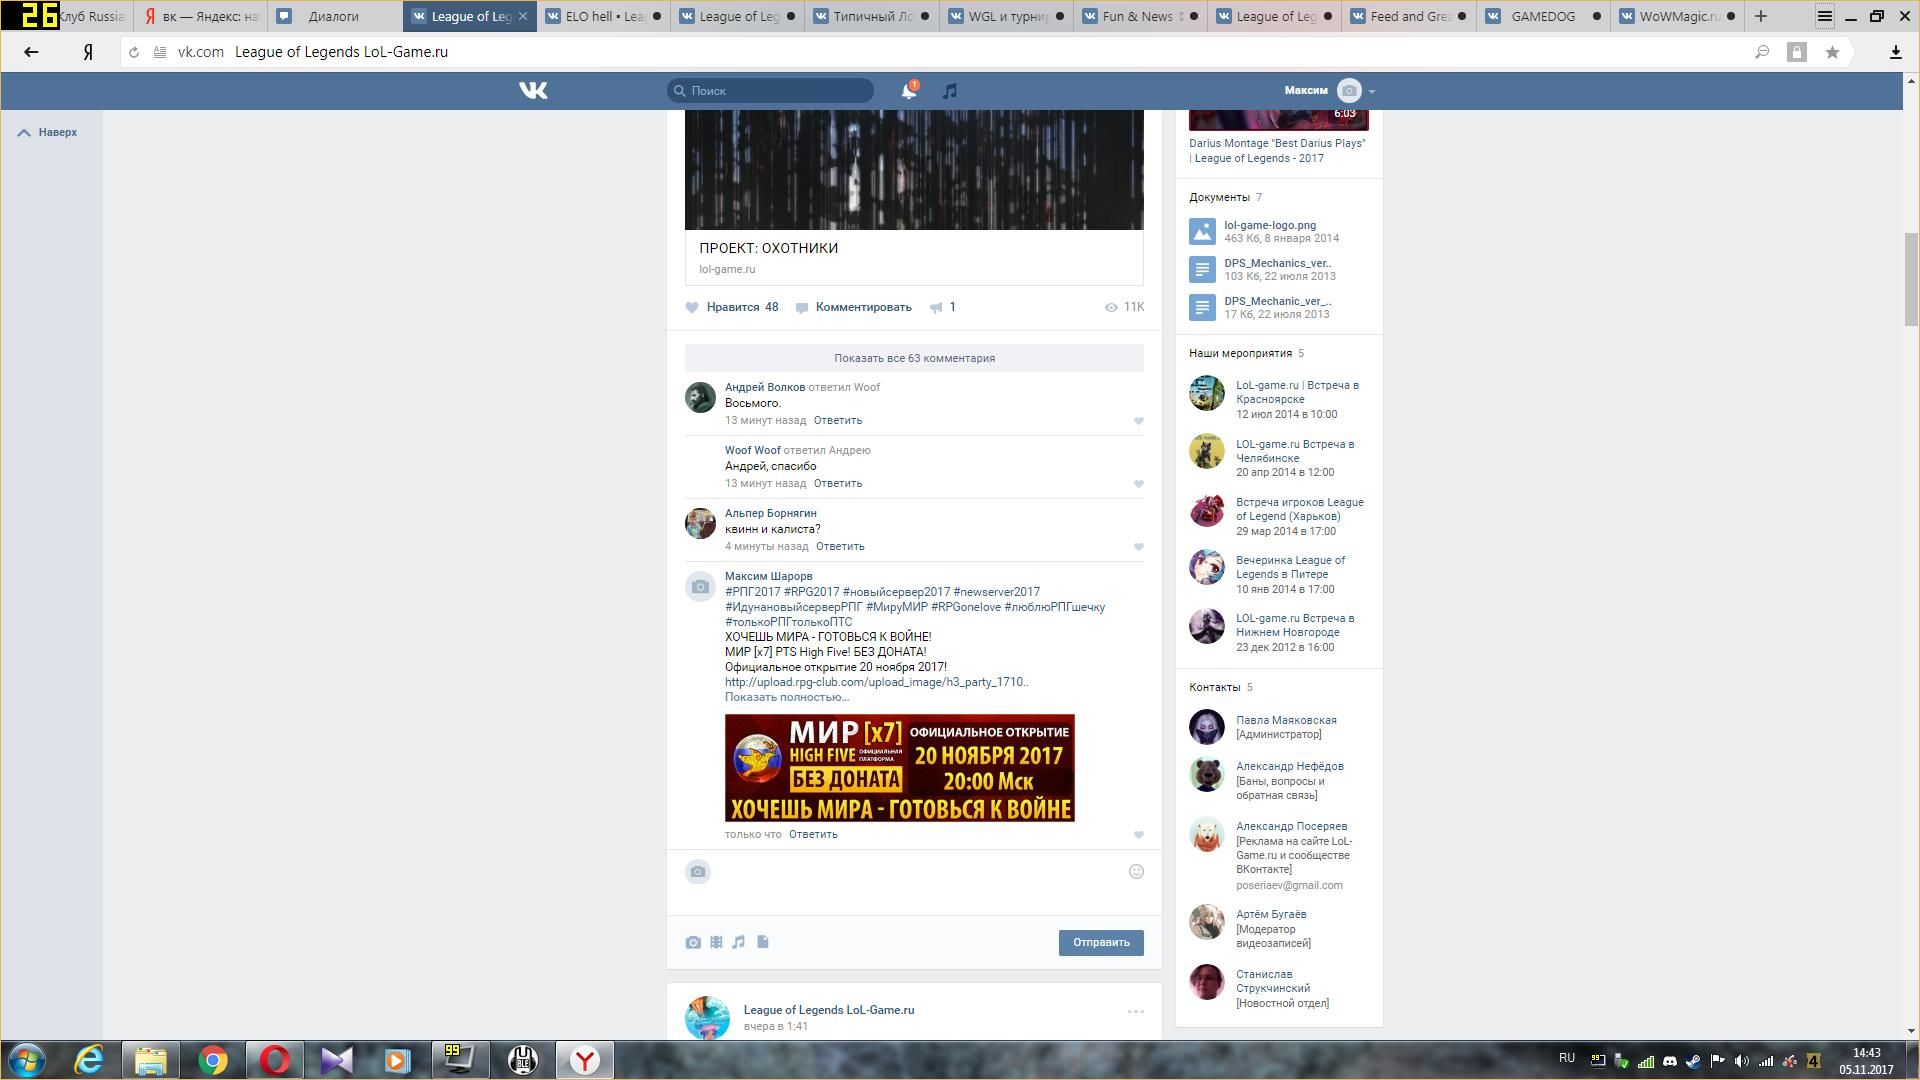Go back to top with Наверх
The image size is (1920, 1080).
click(47, 132)
